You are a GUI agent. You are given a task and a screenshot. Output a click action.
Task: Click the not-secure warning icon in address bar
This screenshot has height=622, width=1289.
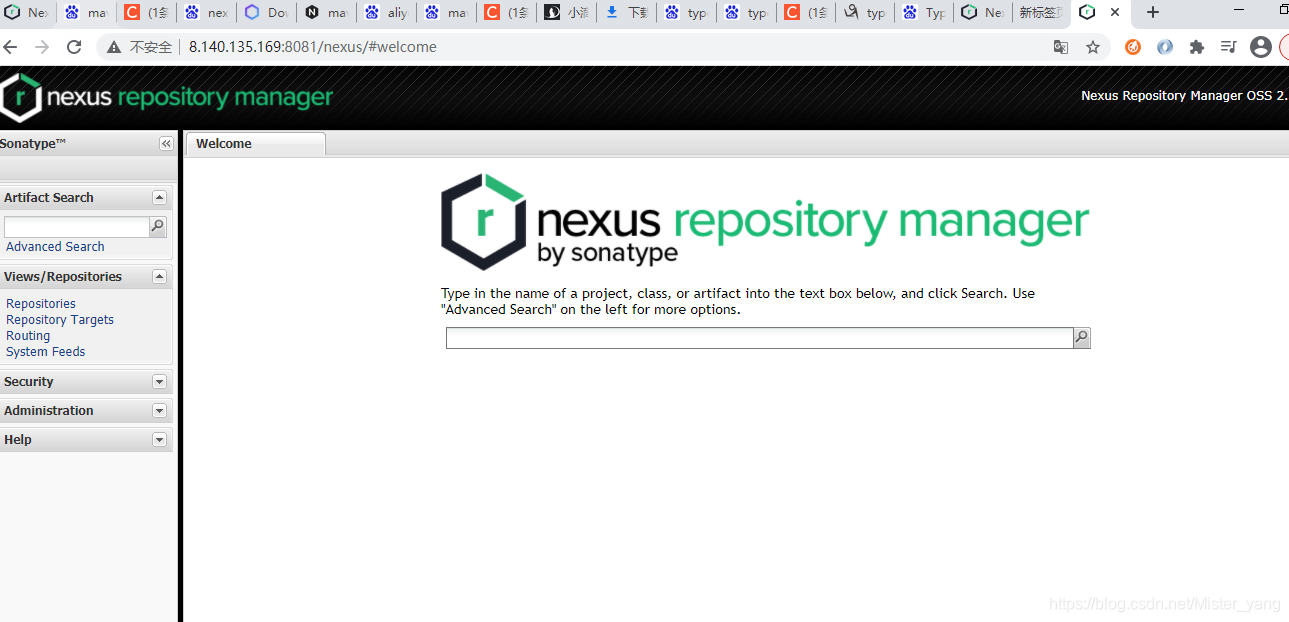(116, 47)
